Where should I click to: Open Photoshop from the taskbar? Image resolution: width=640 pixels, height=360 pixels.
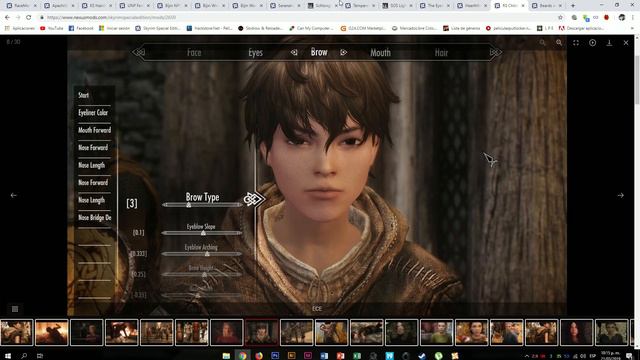275,356
